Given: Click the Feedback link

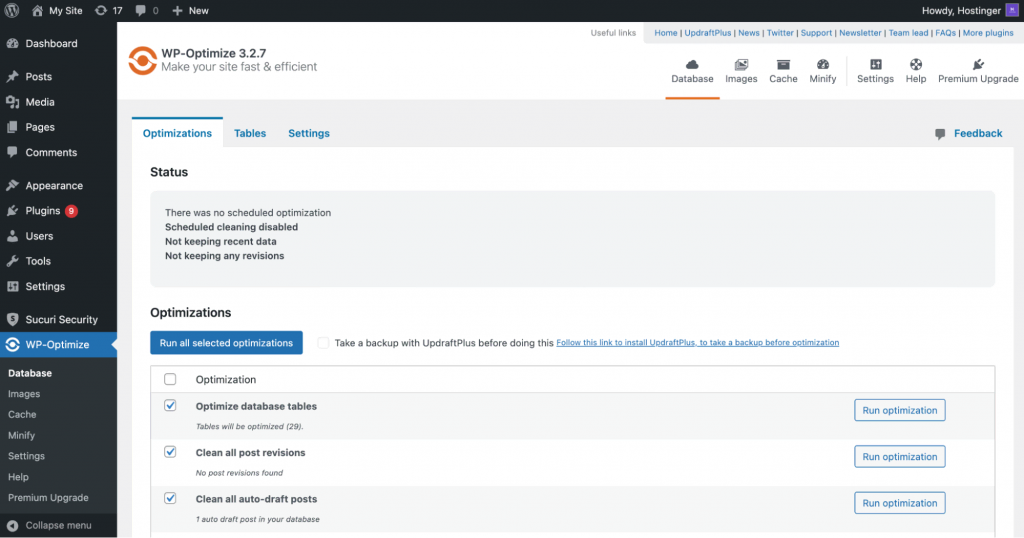Looking at the screenshot, I should 977,133.
